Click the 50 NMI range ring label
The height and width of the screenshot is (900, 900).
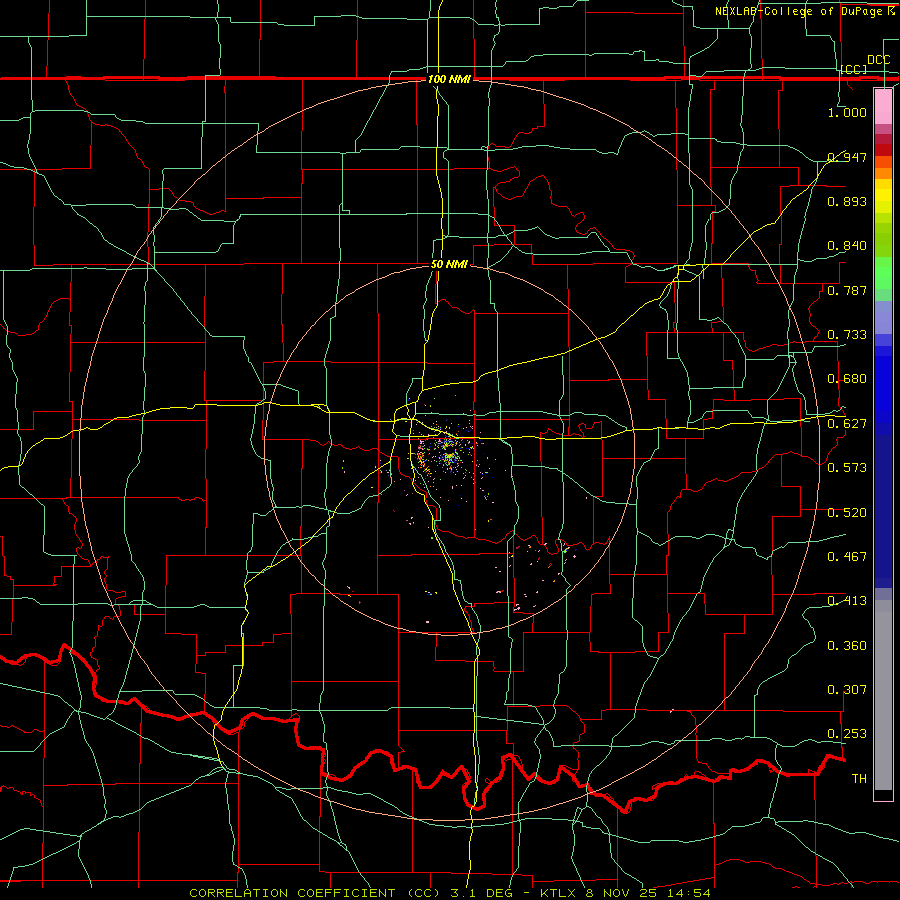point(449,264)
